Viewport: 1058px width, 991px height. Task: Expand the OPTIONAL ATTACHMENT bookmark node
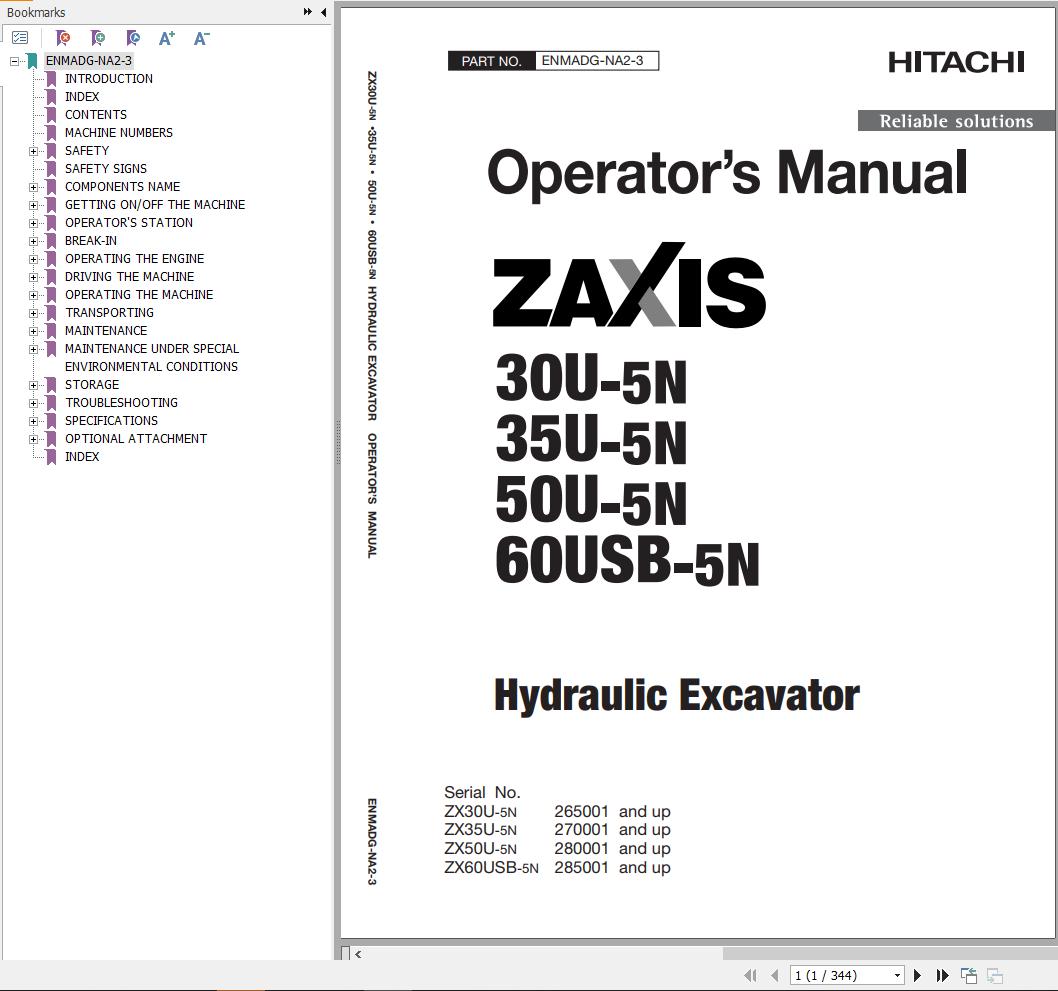point(33,439)
